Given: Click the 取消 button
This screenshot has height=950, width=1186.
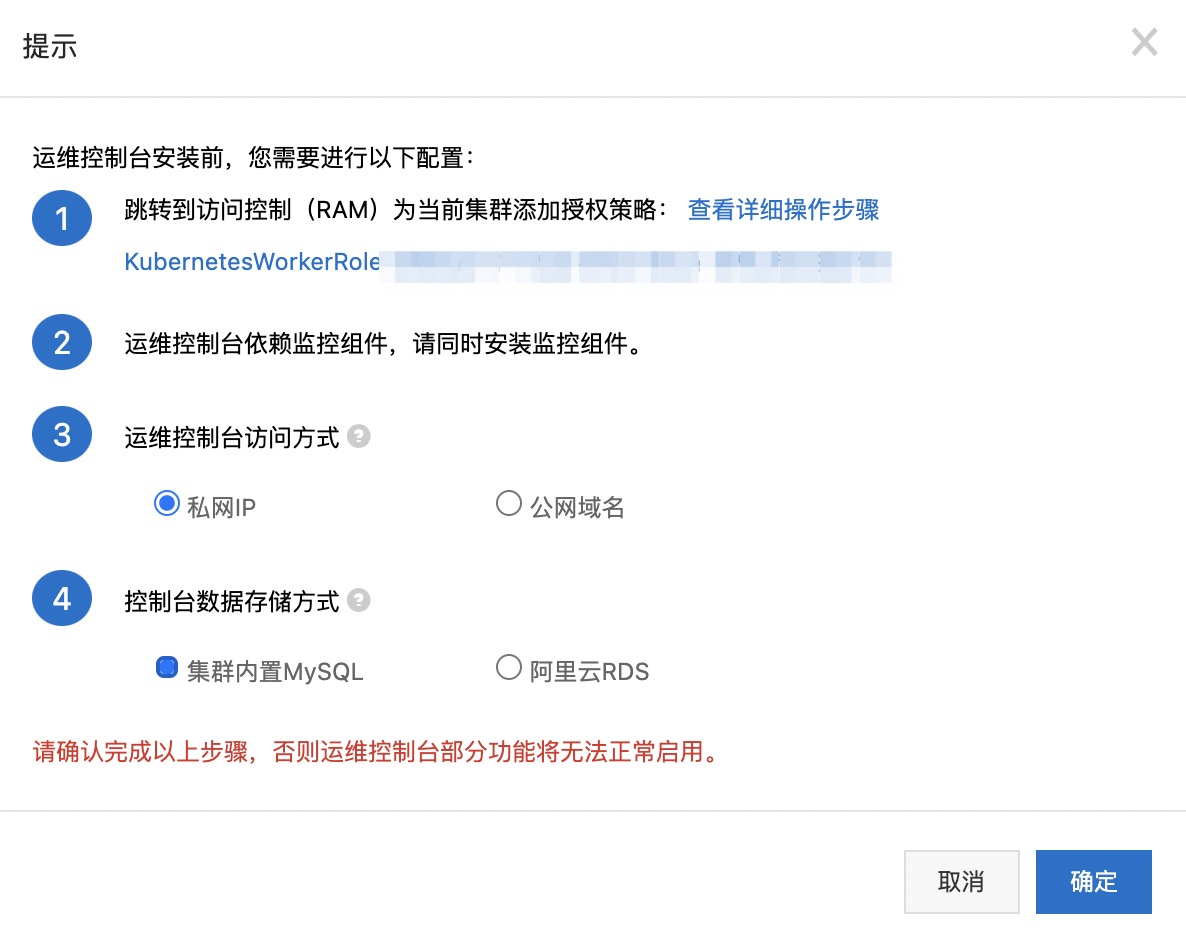Looking at the screenshot, I should coord(961,882).
